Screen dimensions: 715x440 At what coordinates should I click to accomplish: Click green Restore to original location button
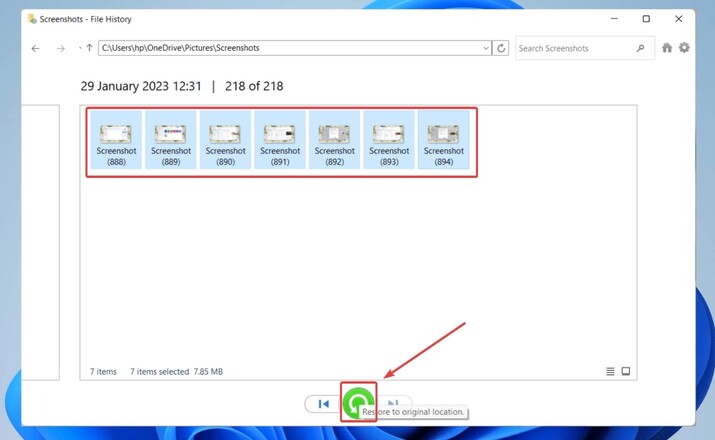tap(358, 403)
